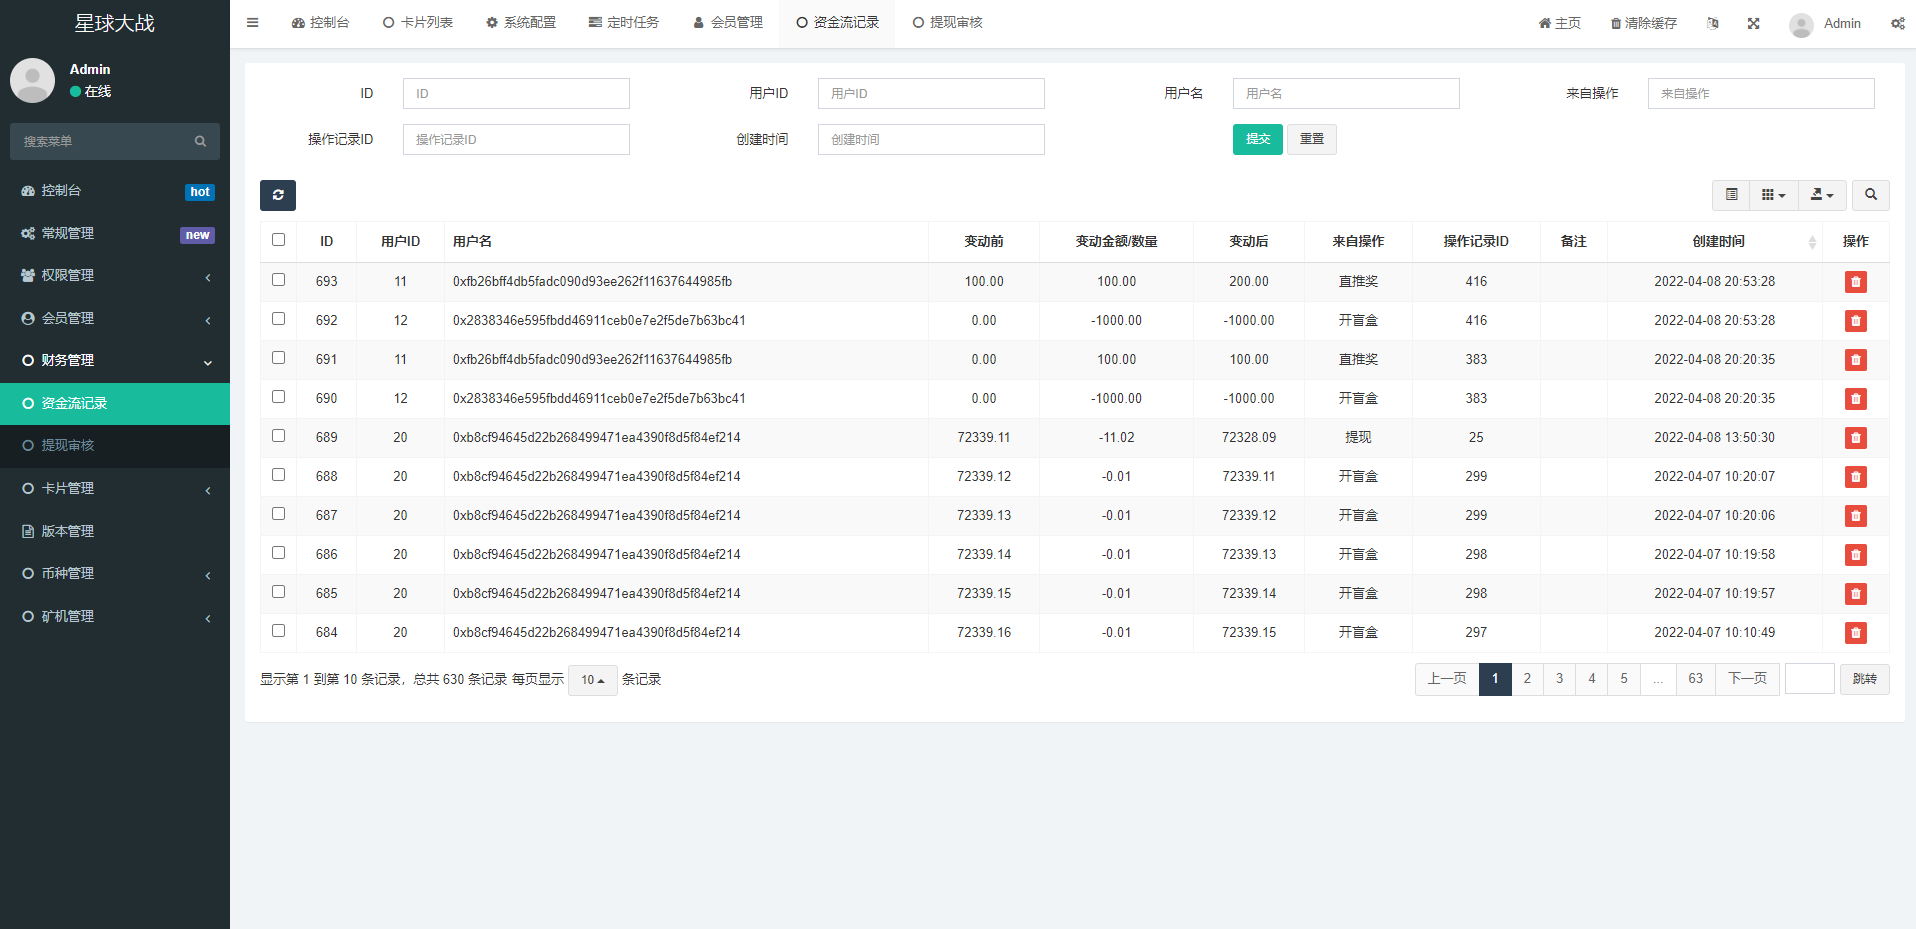Switch to the 提现审核 top tab
This screenshot has width=1916, height=929.
[x=946, y=22]
